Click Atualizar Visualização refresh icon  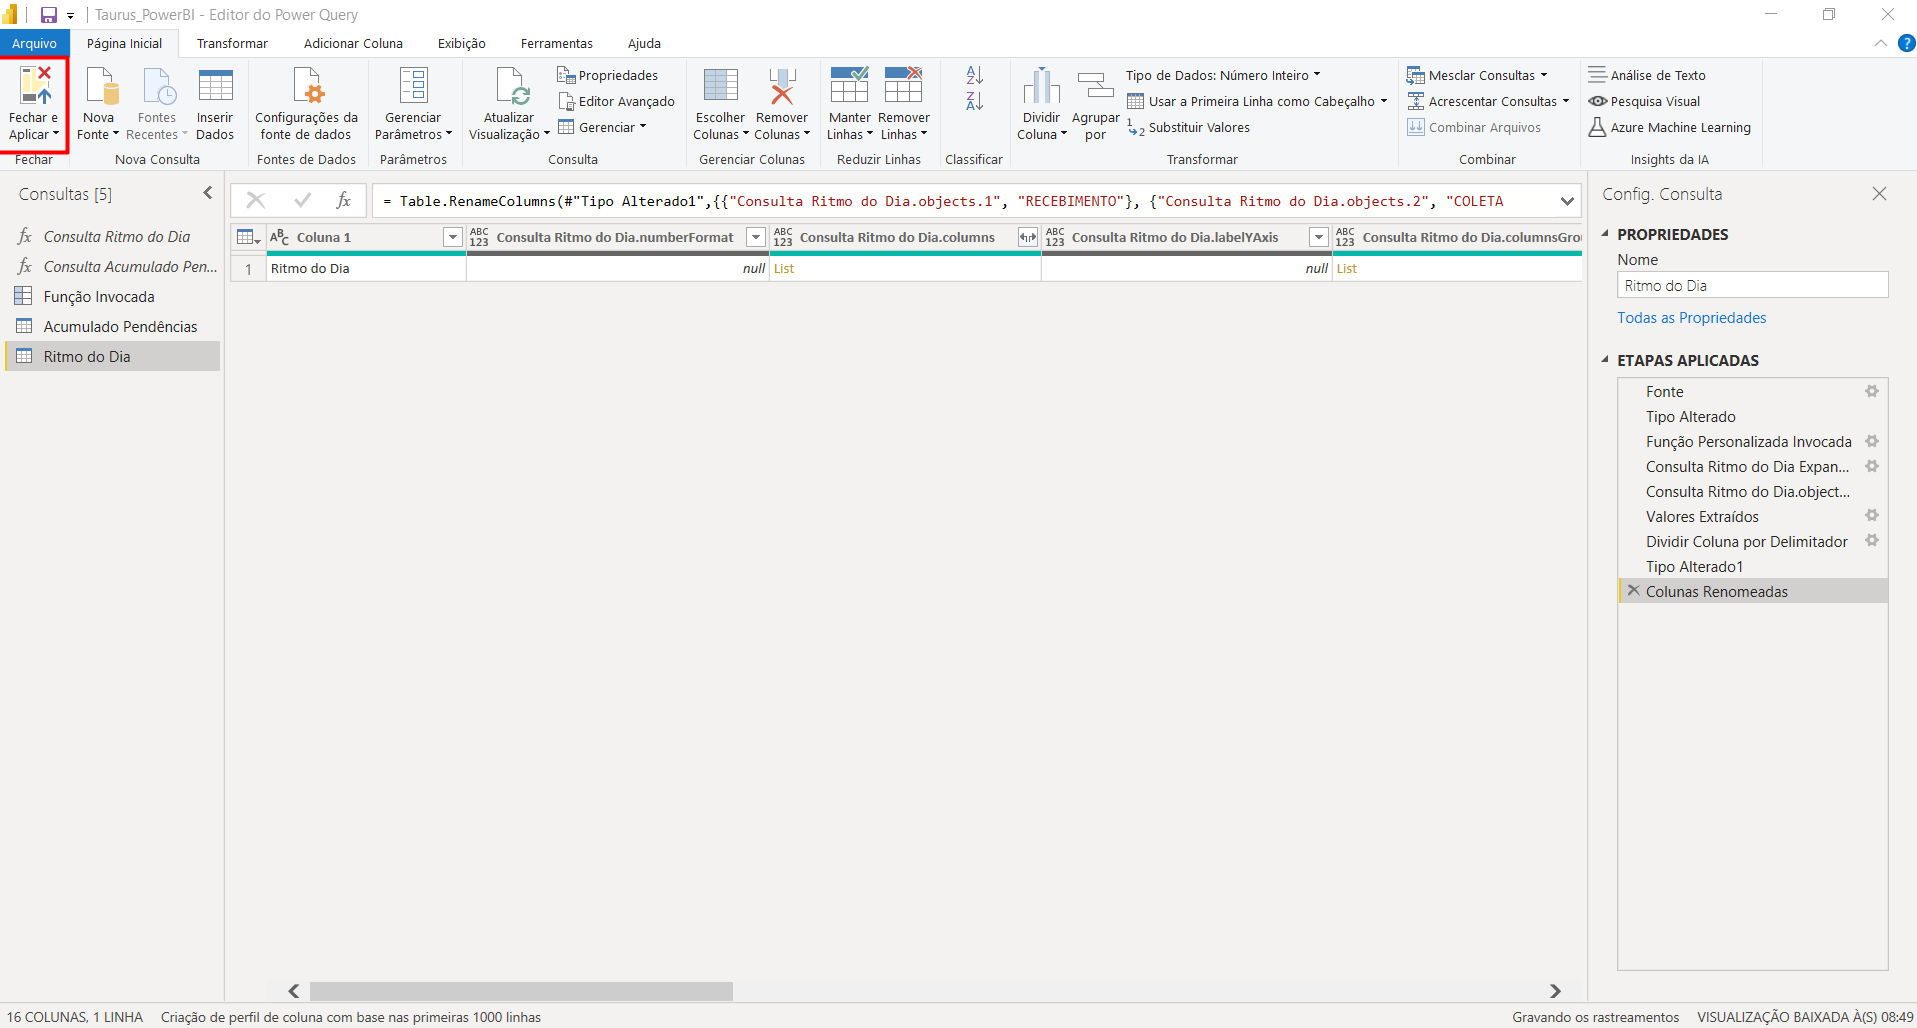coord(512,87)
